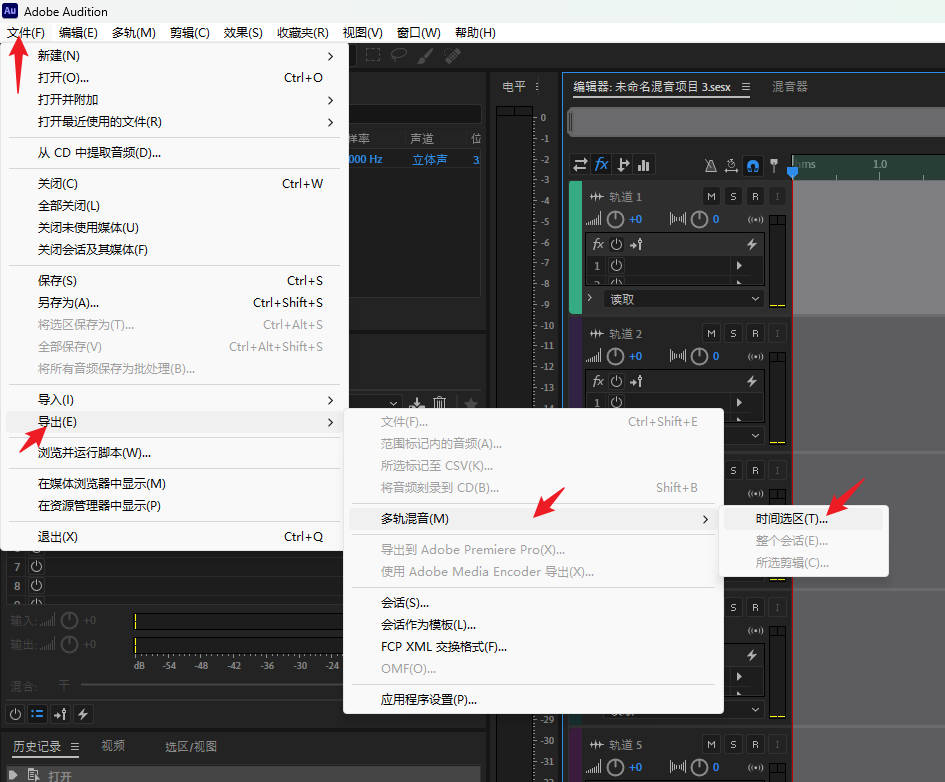Click the blue playhead marker on the timeline
The image size is (945, 782).
pyautogui.click(x=793, y=172)
